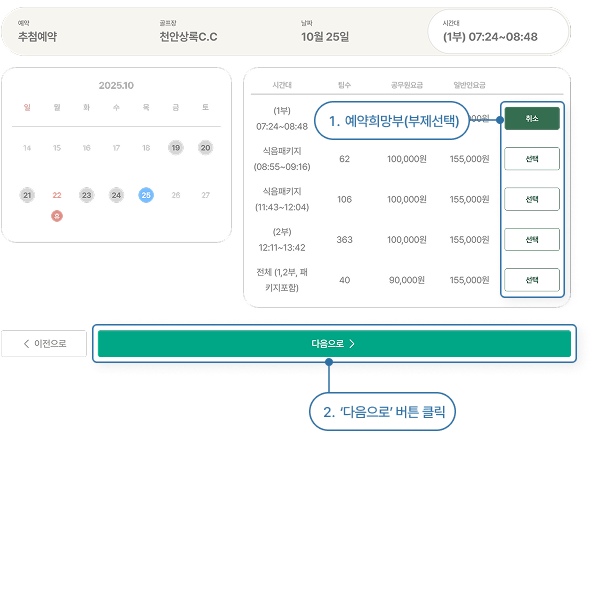Click the 수 Wednesday weekday header
The image size is (593, 599).
click(x=116, y=107)
